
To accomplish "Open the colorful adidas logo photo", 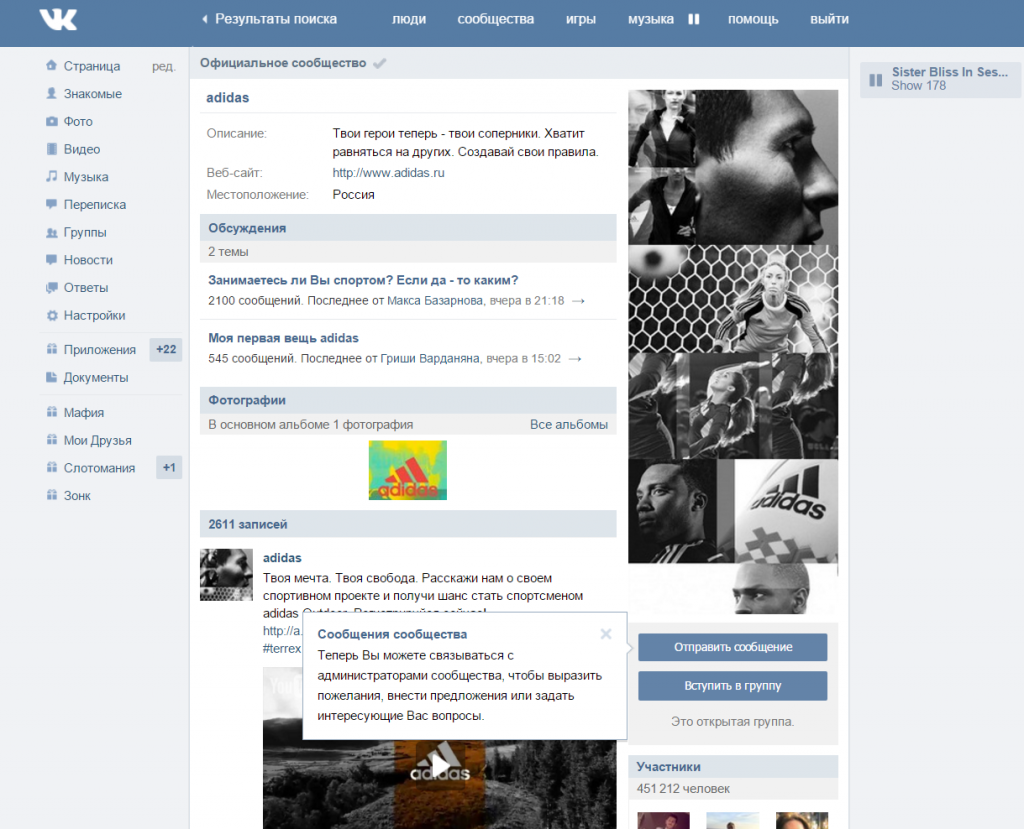I will (407, 470).
